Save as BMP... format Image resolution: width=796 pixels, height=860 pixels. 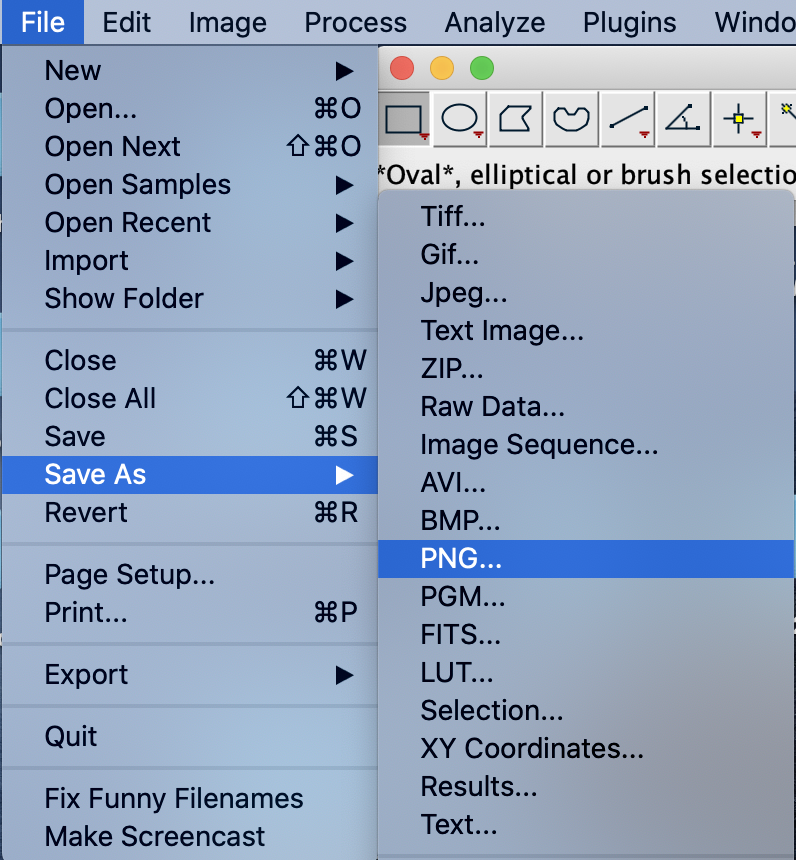(x=586, y=521)
